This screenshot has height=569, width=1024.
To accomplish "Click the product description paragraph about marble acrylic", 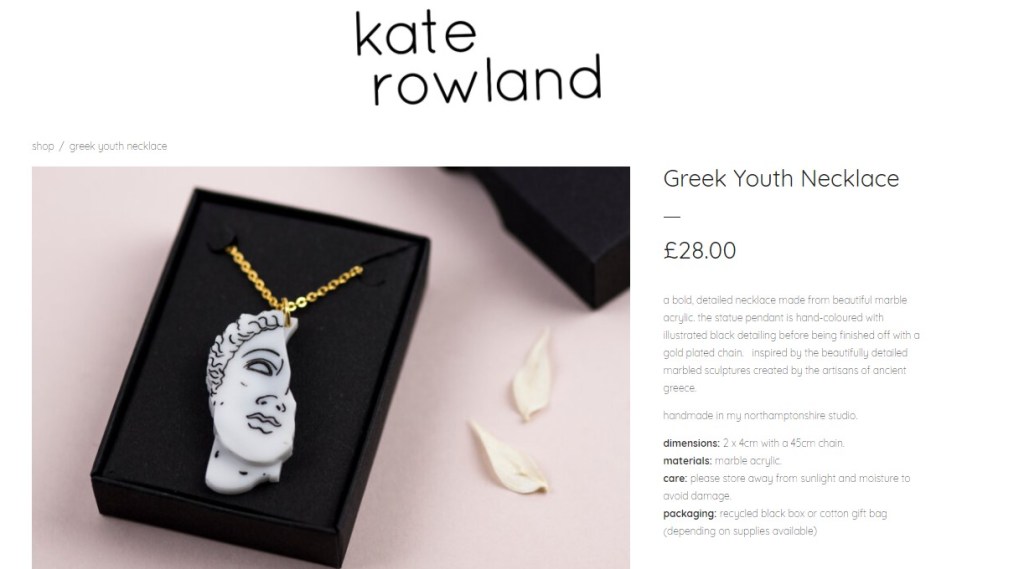I will point(791,344).
